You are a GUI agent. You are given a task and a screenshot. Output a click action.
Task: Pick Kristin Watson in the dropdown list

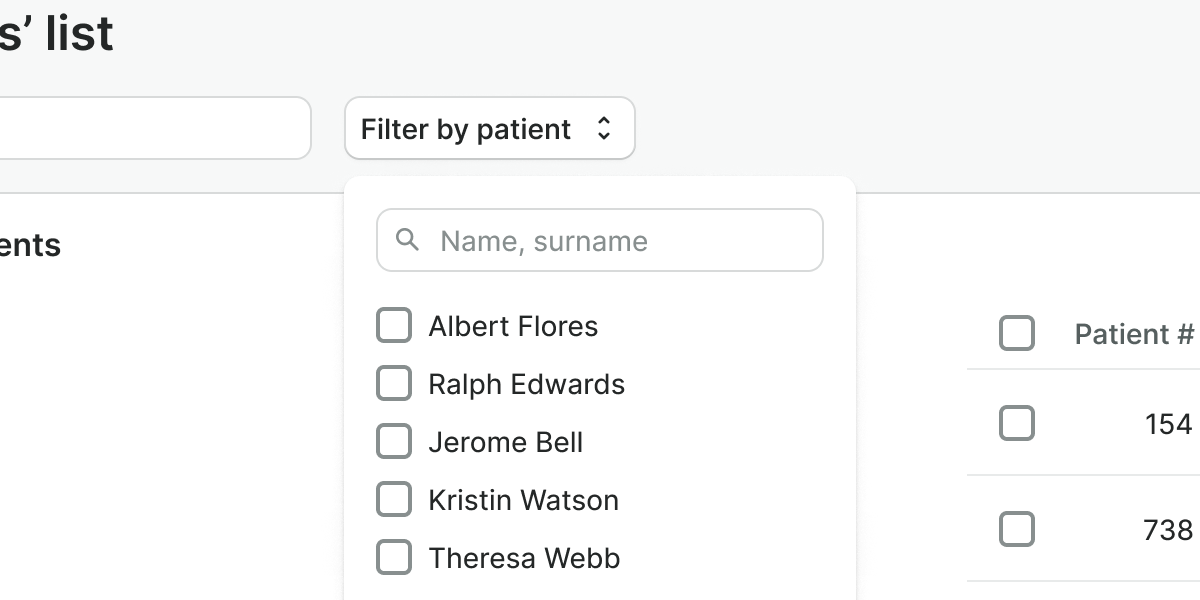(x=523, y=500)
